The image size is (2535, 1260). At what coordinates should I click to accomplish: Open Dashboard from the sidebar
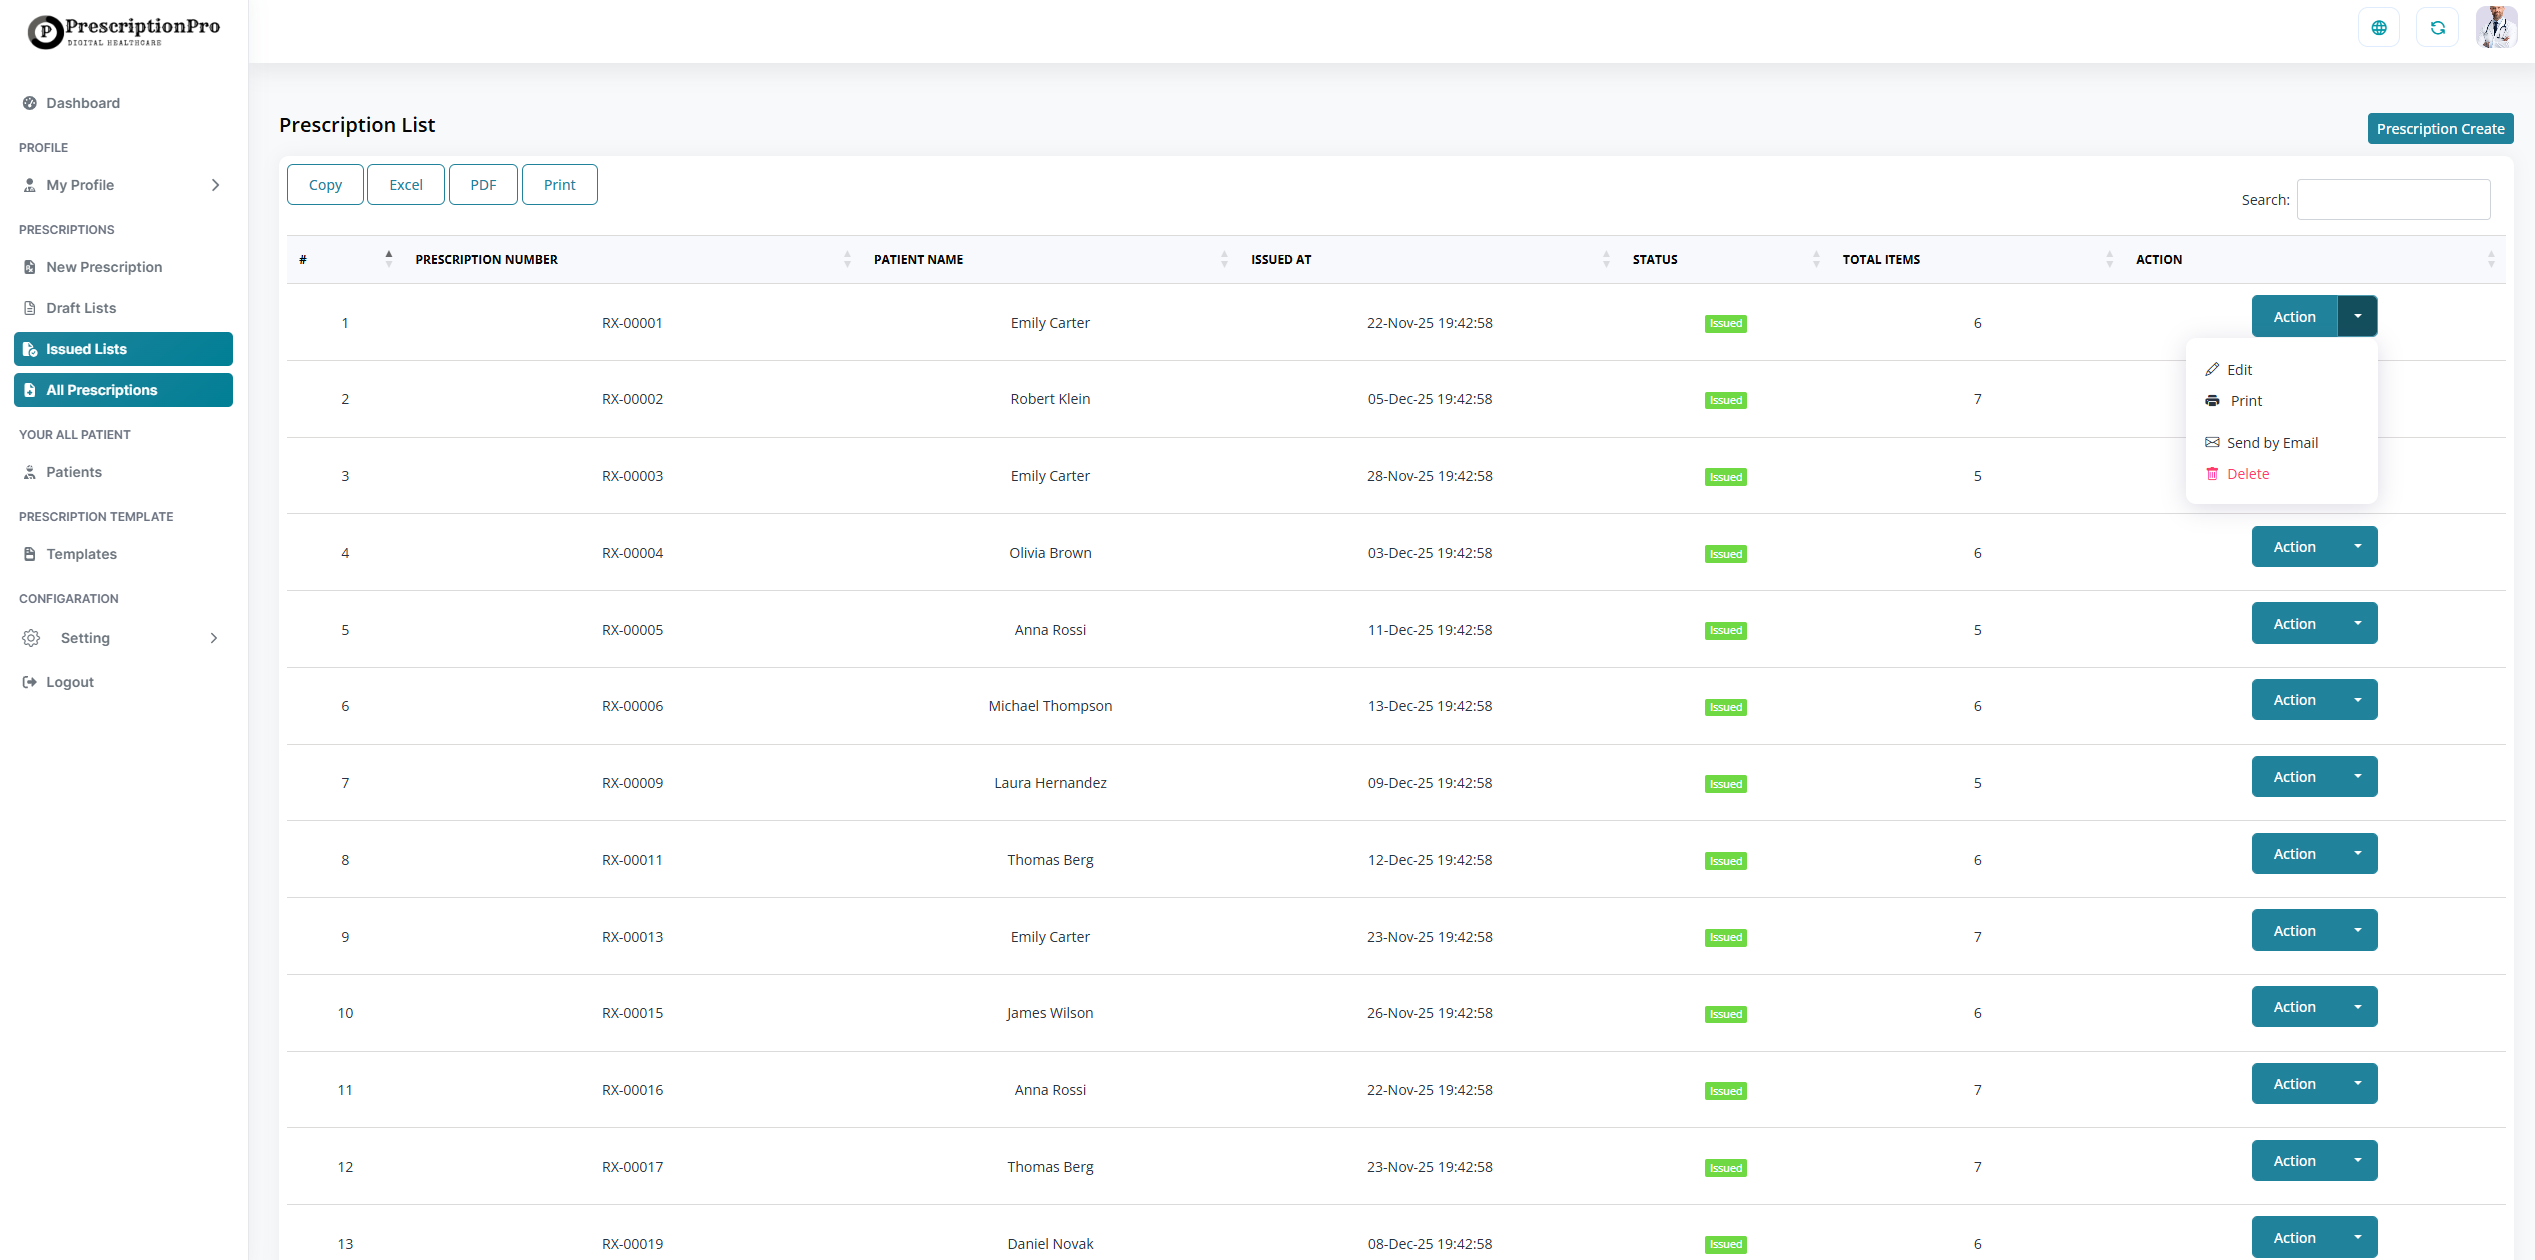tap(82, 103)
